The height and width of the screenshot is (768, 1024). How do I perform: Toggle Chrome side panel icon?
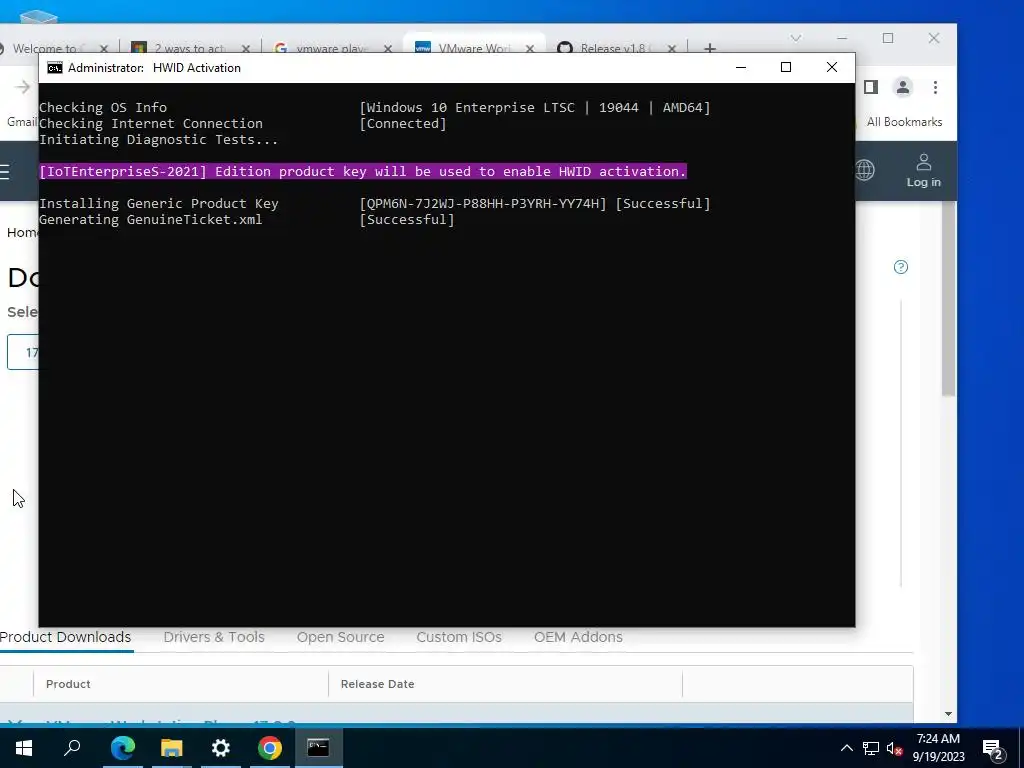[871, 87]
